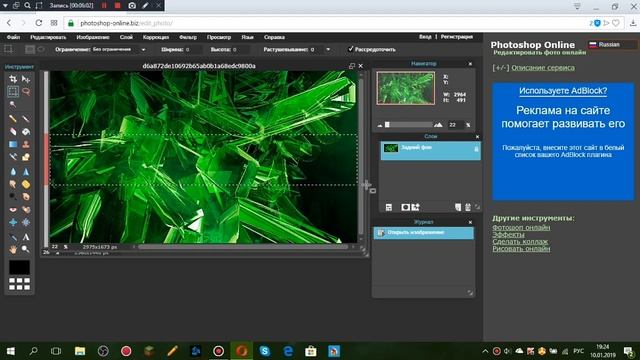Switch to elliptical marquee mode in options bar
The width and height of the screenshot is (640, 360).
coord(41,49)
